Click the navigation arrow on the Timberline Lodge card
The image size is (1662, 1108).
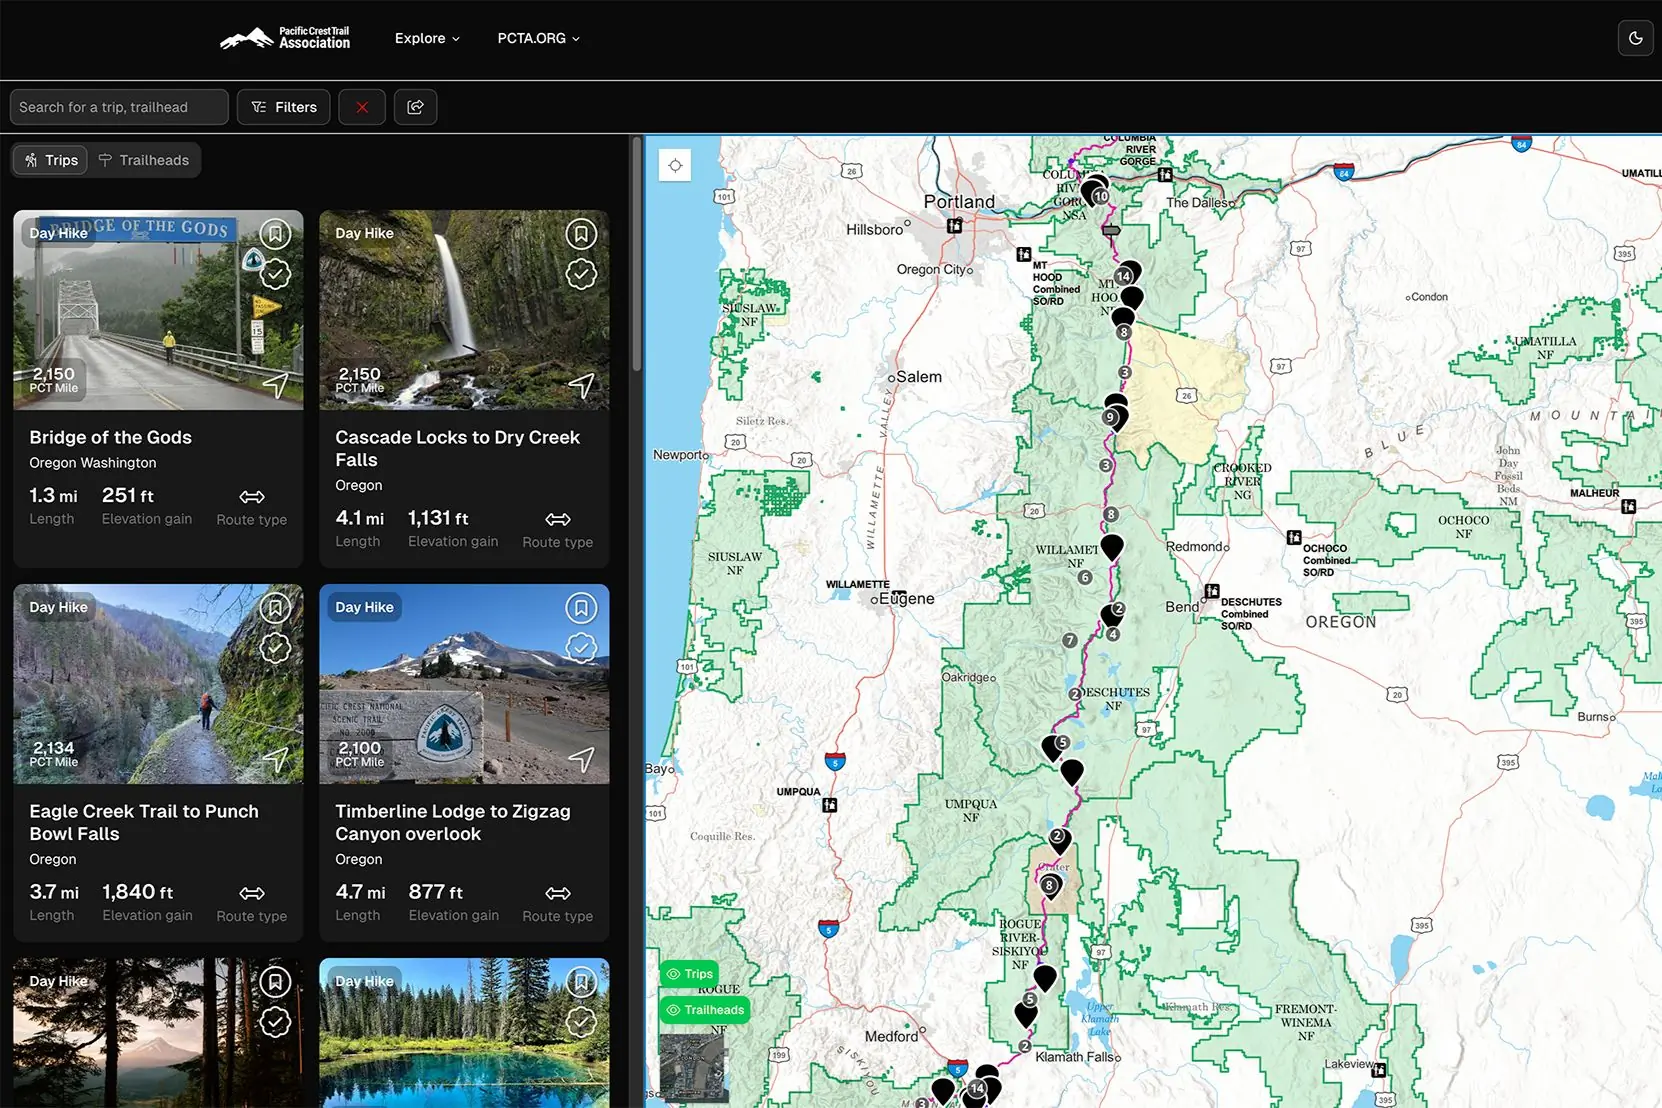coord(581,759)
